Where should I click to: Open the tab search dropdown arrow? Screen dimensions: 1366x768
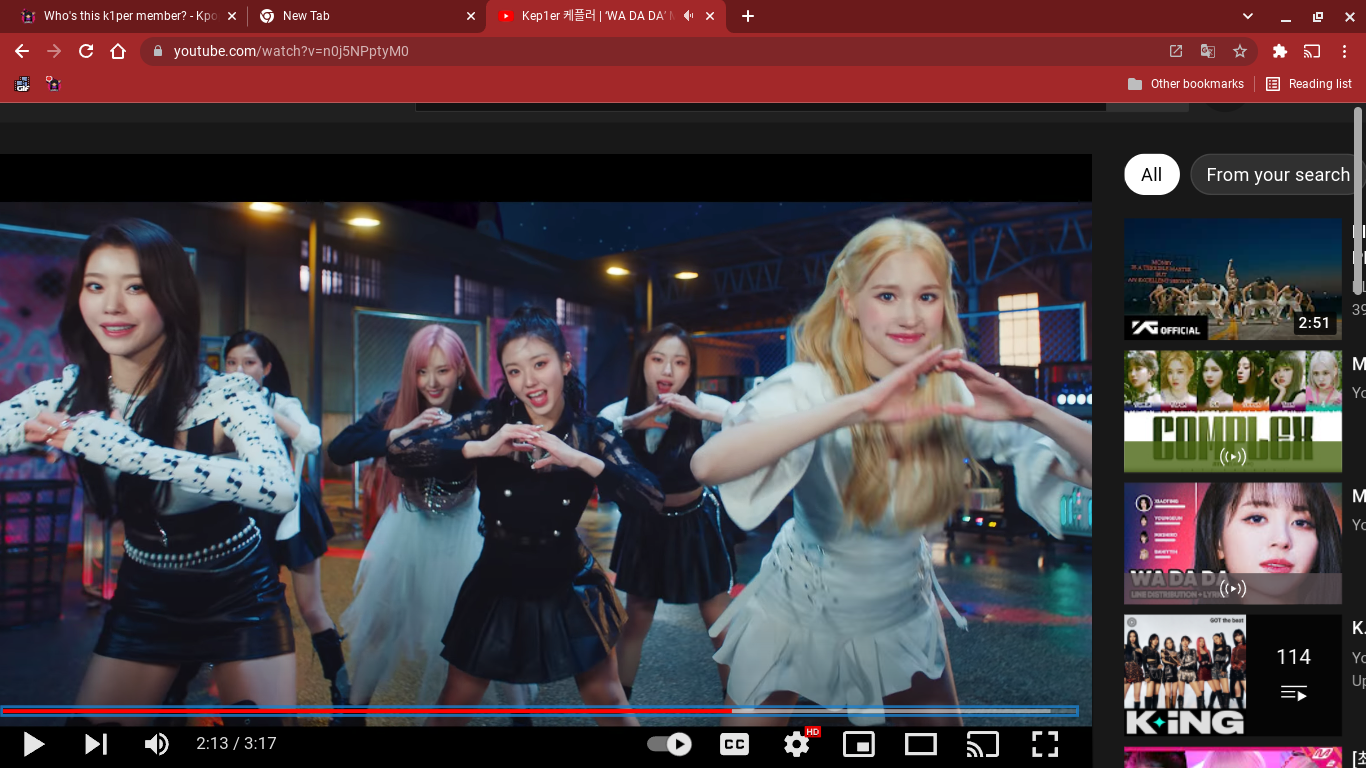[x=1248, y=16]
